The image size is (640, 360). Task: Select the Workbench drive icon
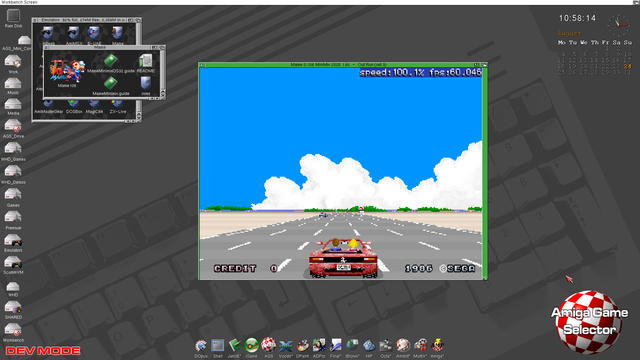(13, 329)
